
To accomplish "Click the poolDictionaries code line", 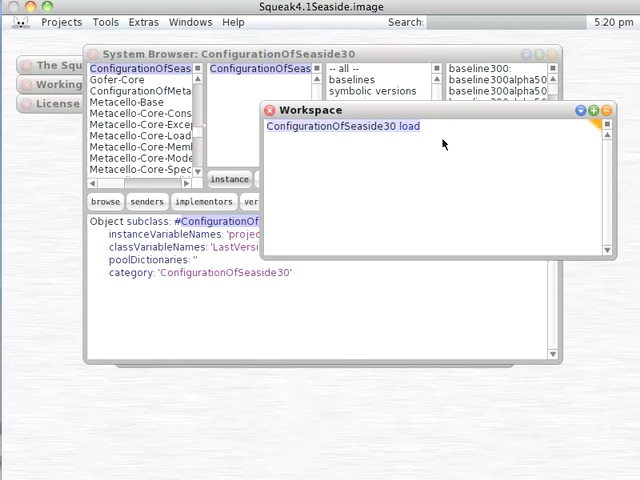I will point(153,260).
